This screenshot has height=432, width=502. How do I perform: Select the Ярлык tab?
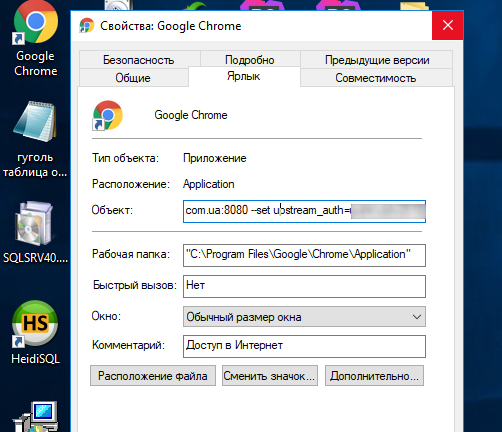tap(244, 76)
